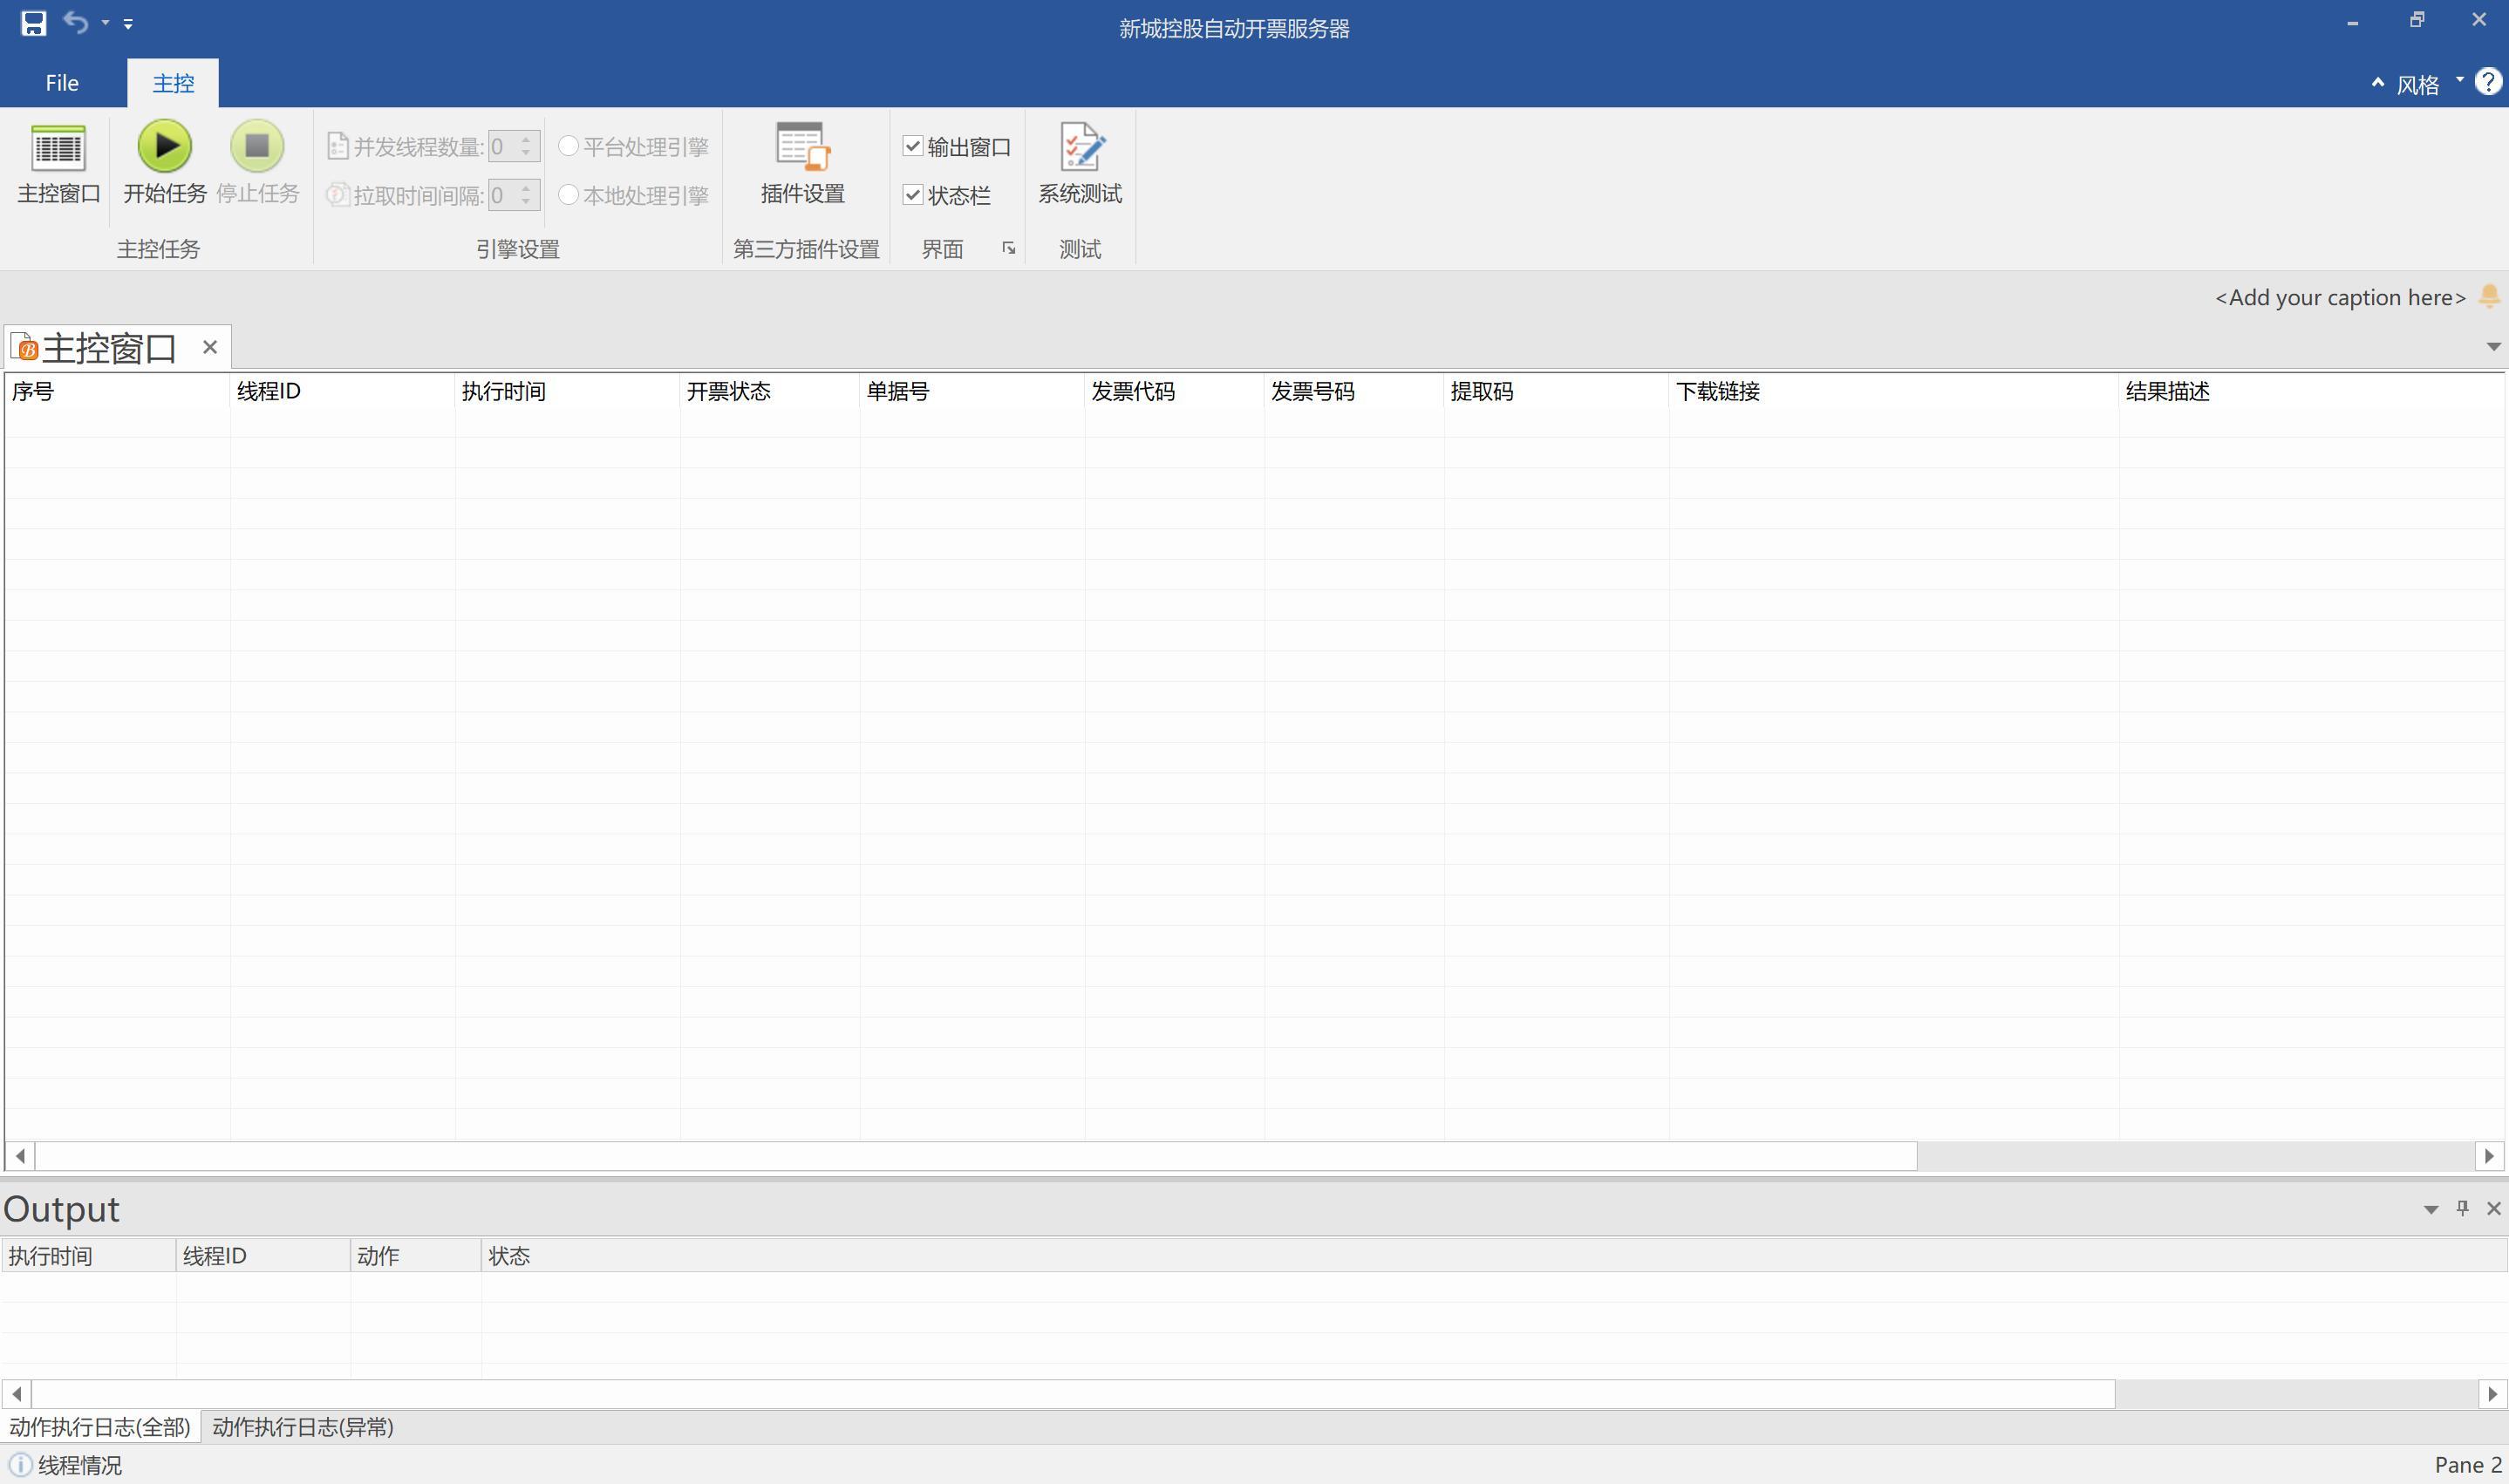This screenshot has height=1484, width=2509.
Task: Click main grid horizontal scrollbar right arrow
Action: click(2489, 1156)
